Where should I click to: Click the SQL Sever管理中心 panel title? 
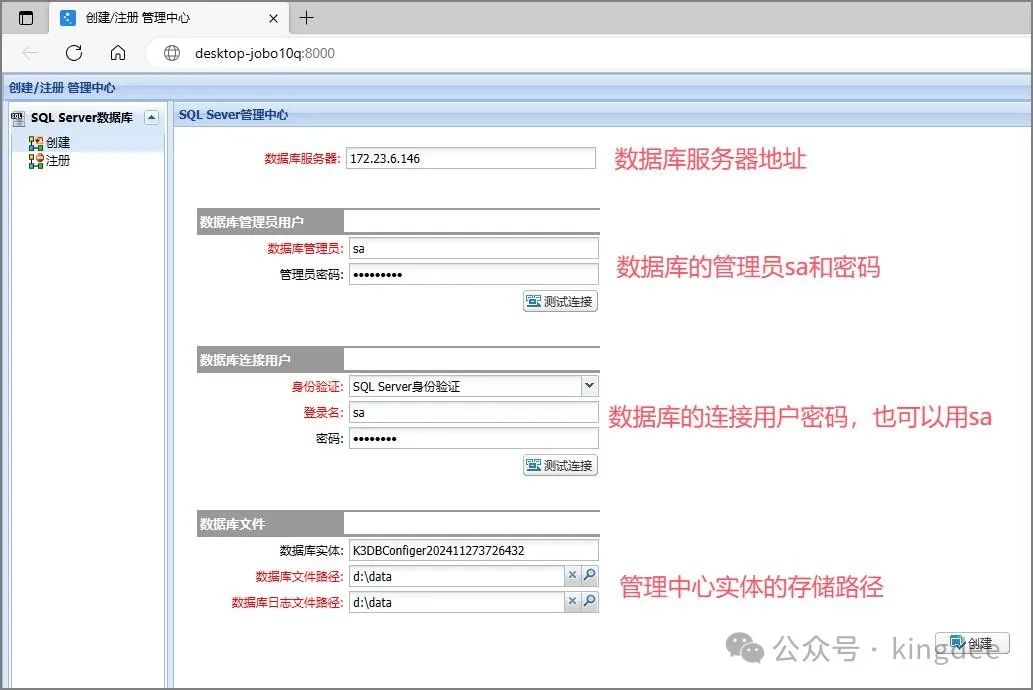point(233,115)
